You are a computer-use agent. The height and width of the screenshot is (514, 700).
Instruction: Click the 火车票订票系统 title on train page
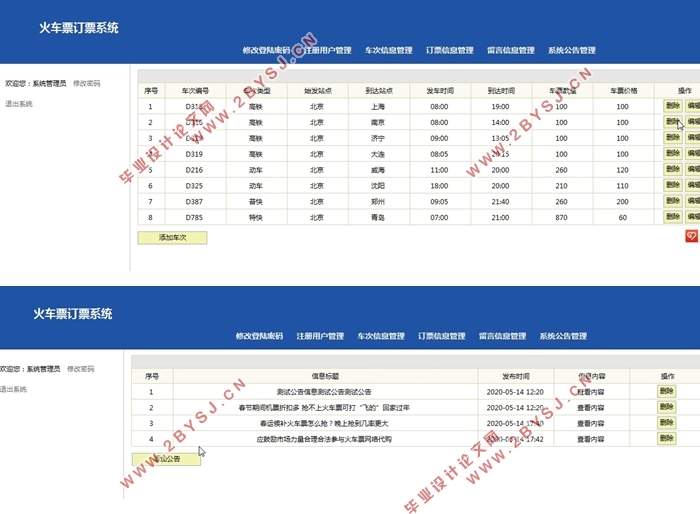tap(79, 28)
